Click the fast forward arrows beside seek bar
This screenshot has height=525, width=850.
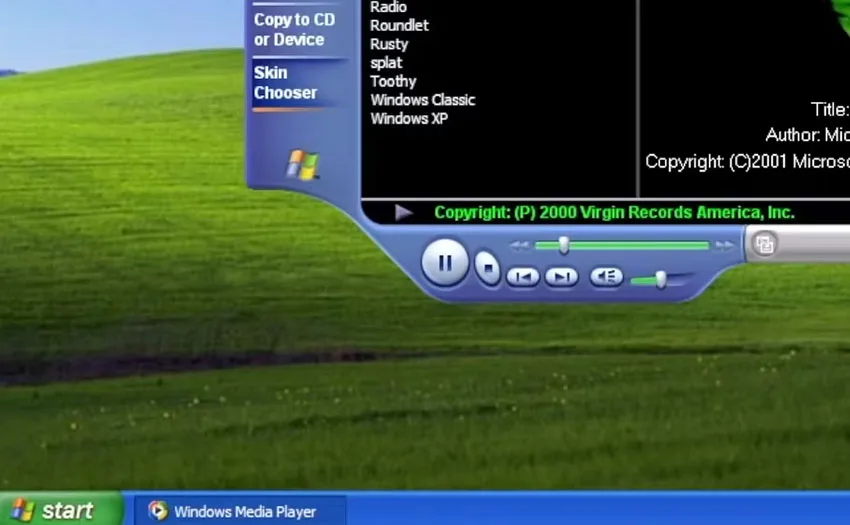click(x=724, y=246)
